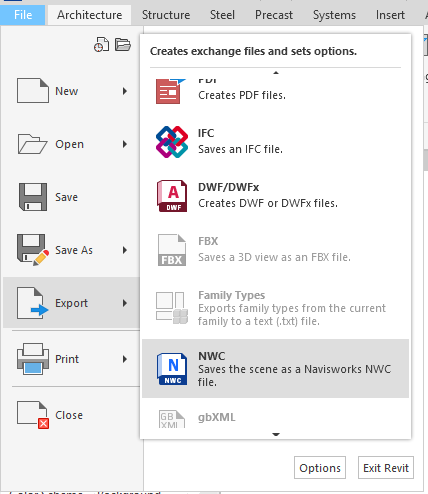Click the New document icon
This screenshot has width=428, height=494.
pos(33,91)
